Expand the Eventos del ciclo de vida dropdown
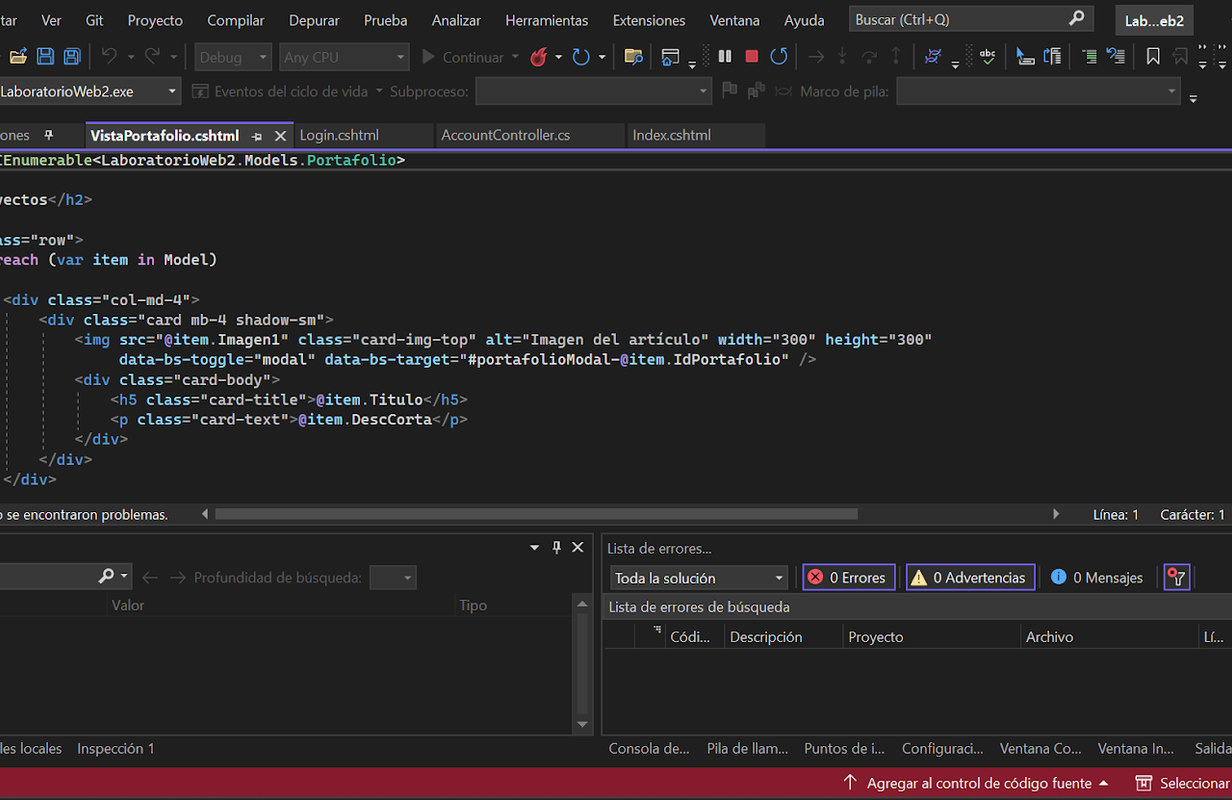Screen dimensions: 1232x800 (x=379, y=91)
